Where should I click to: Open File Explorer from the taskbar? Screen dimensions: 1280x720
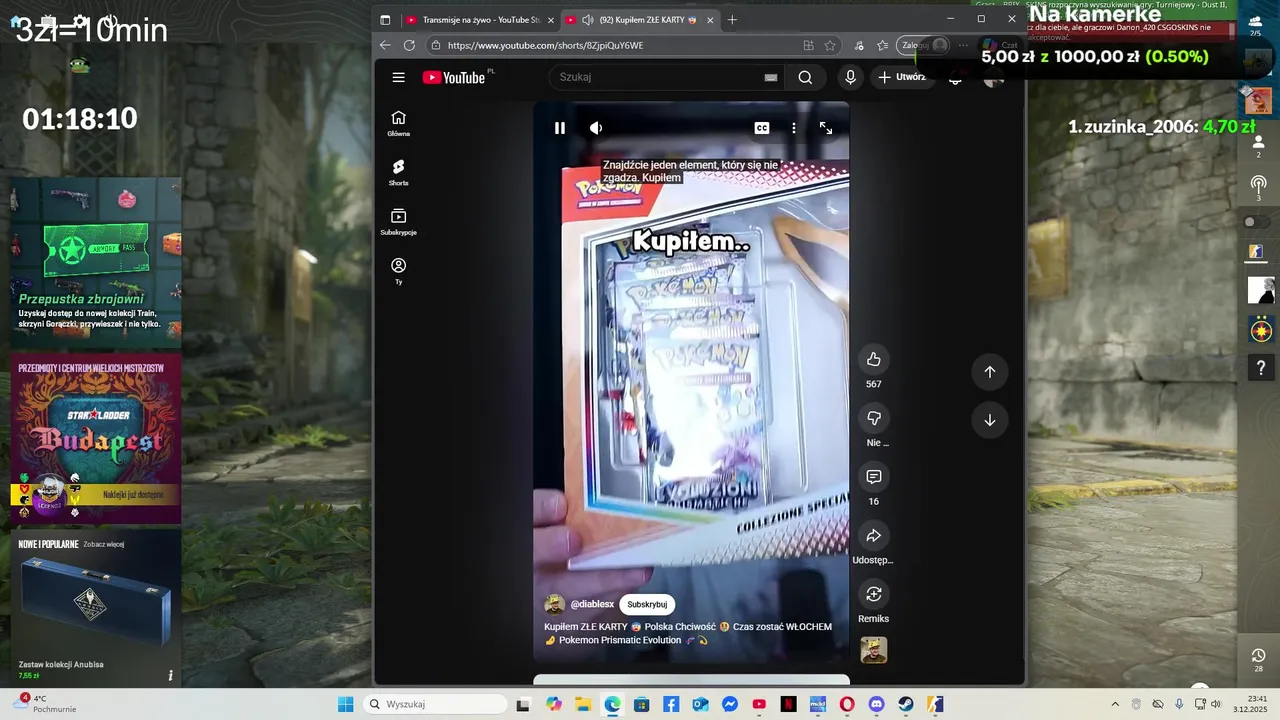(583, 704)
